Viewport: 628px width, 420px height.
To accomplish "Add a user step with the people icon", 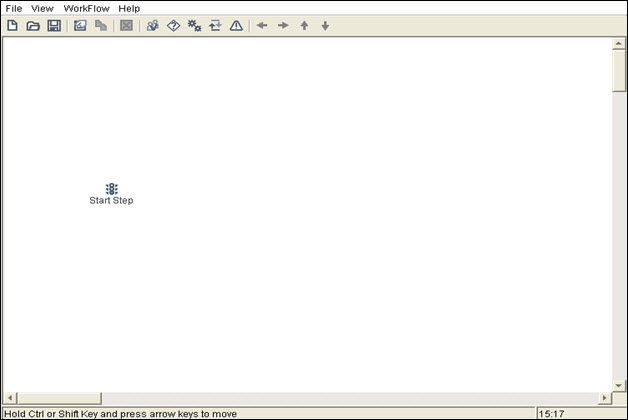I will click(x=153, y=26).
